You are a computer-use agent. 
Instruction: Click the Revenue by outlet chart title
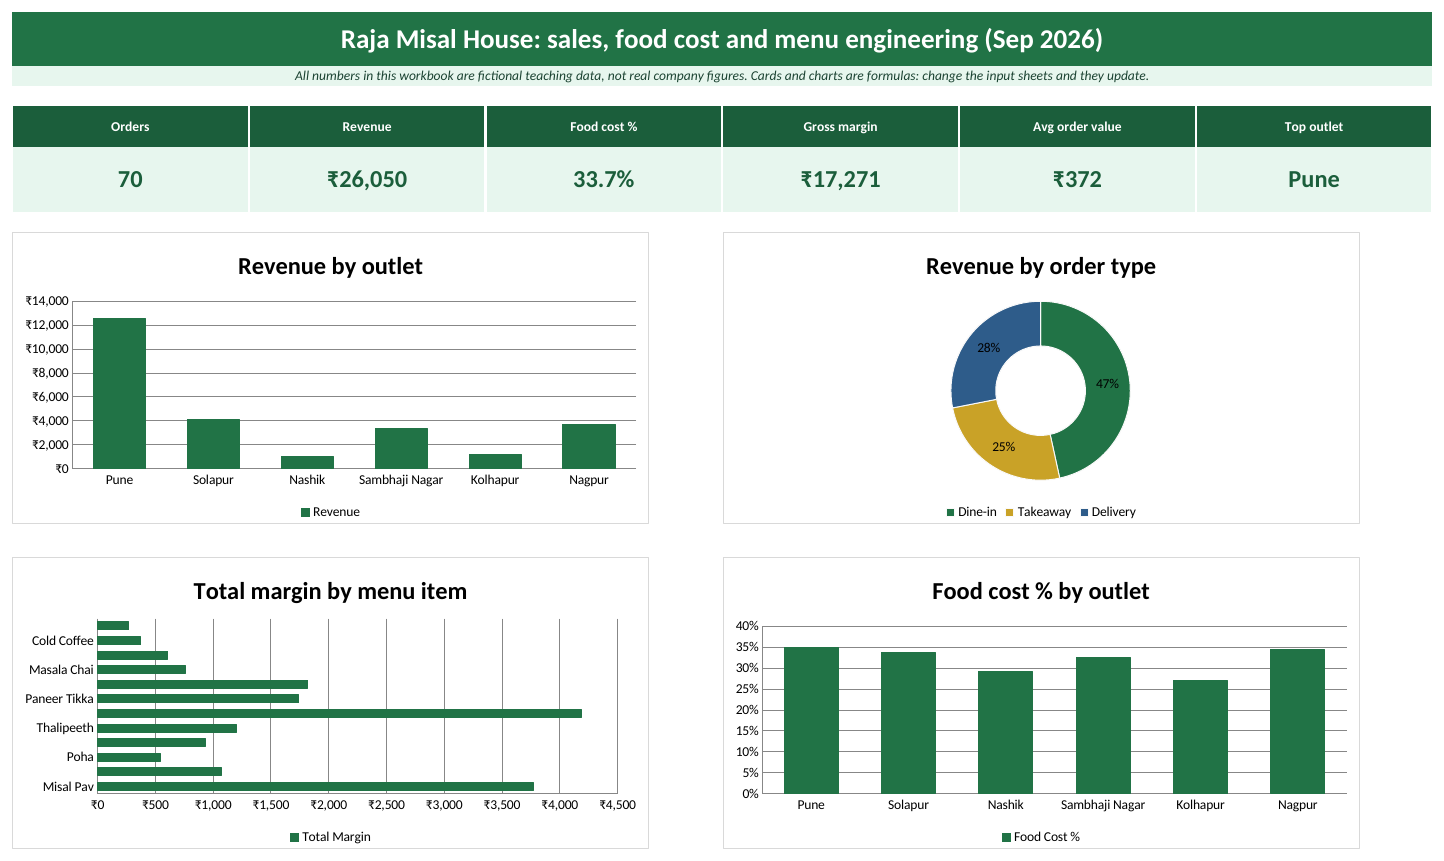[x=330, y=266]
